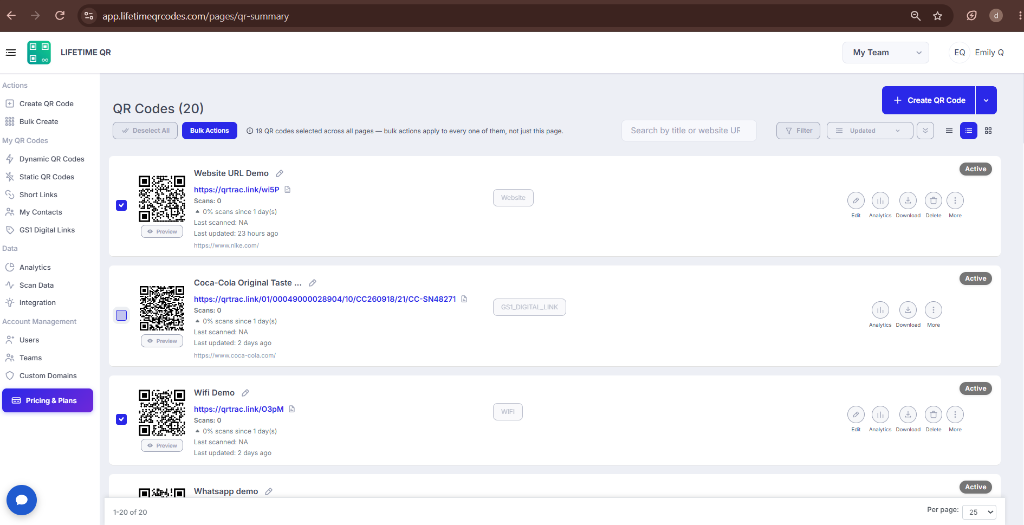
Task: Uncheck the Website URL Demo checkbox
Action: tap(121, 206)
